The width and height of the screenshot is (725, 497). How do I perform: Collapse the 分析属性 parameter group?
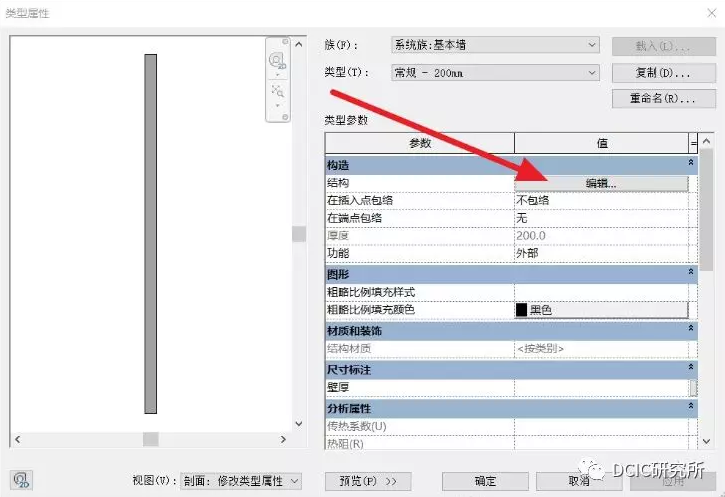(691, 406)
